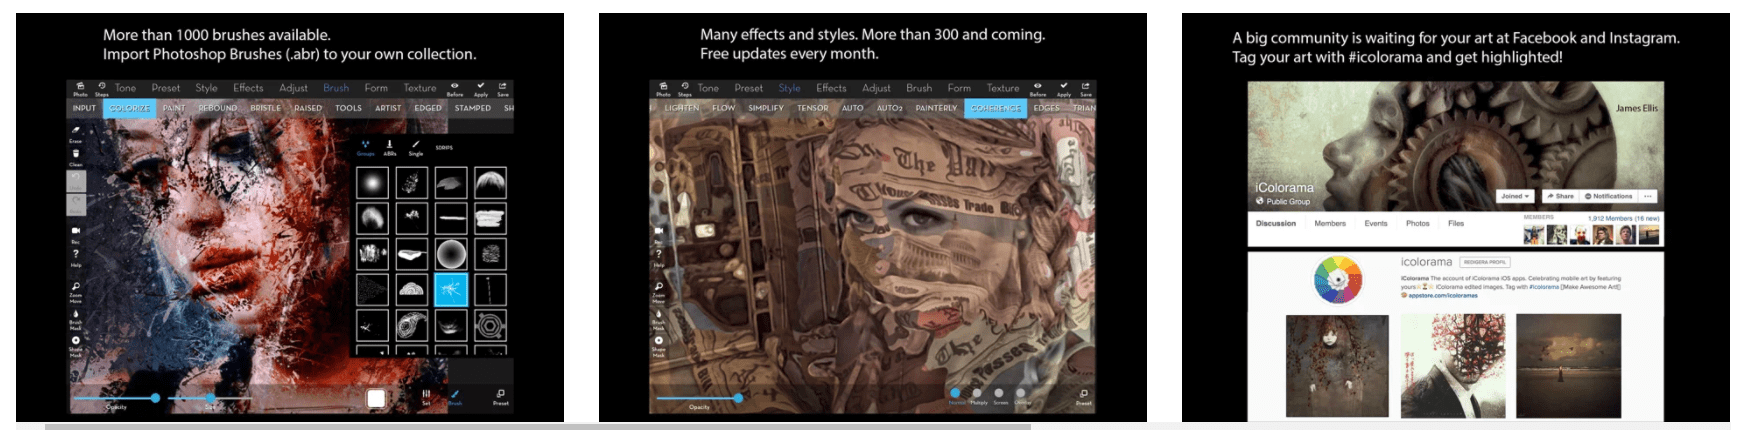Tap the Groups icon in brush panel
This screenshot has width=1737, height=430.
coord(366,147)
